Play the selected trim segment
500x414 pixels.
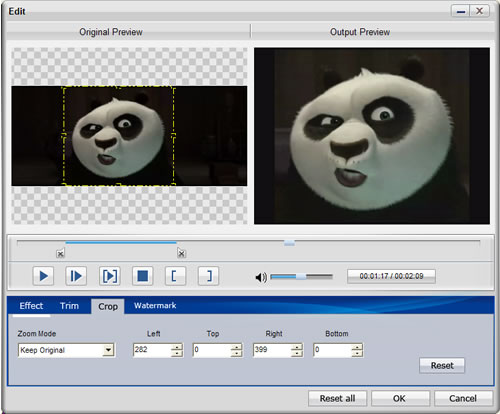[x=109, y=276]
